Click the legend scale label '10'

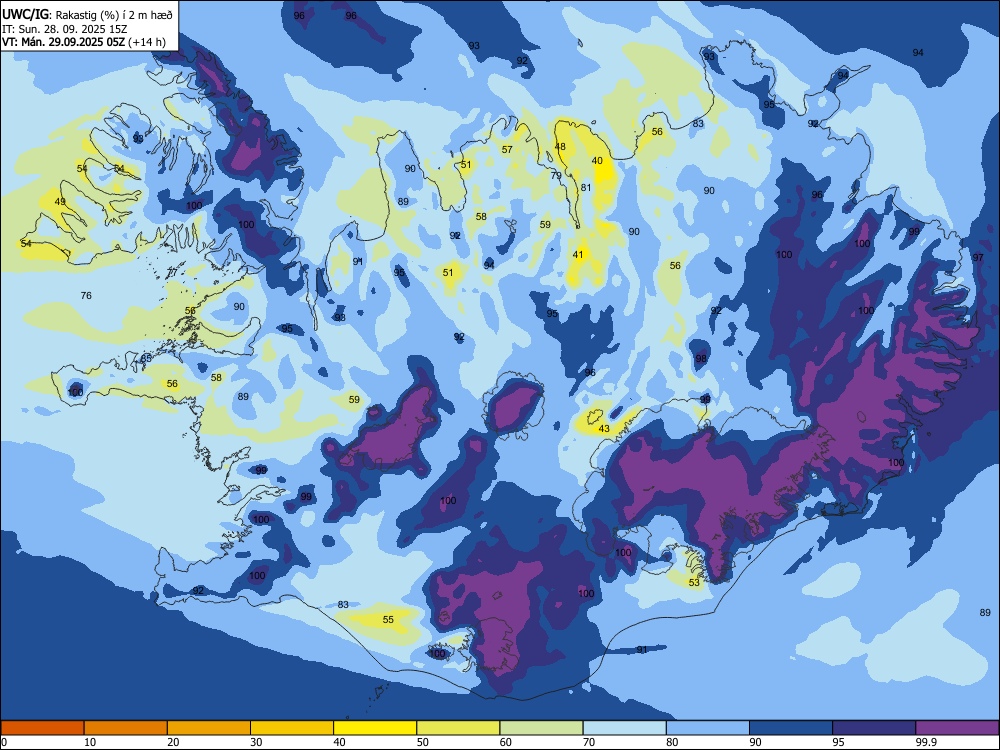coord(90,742)
